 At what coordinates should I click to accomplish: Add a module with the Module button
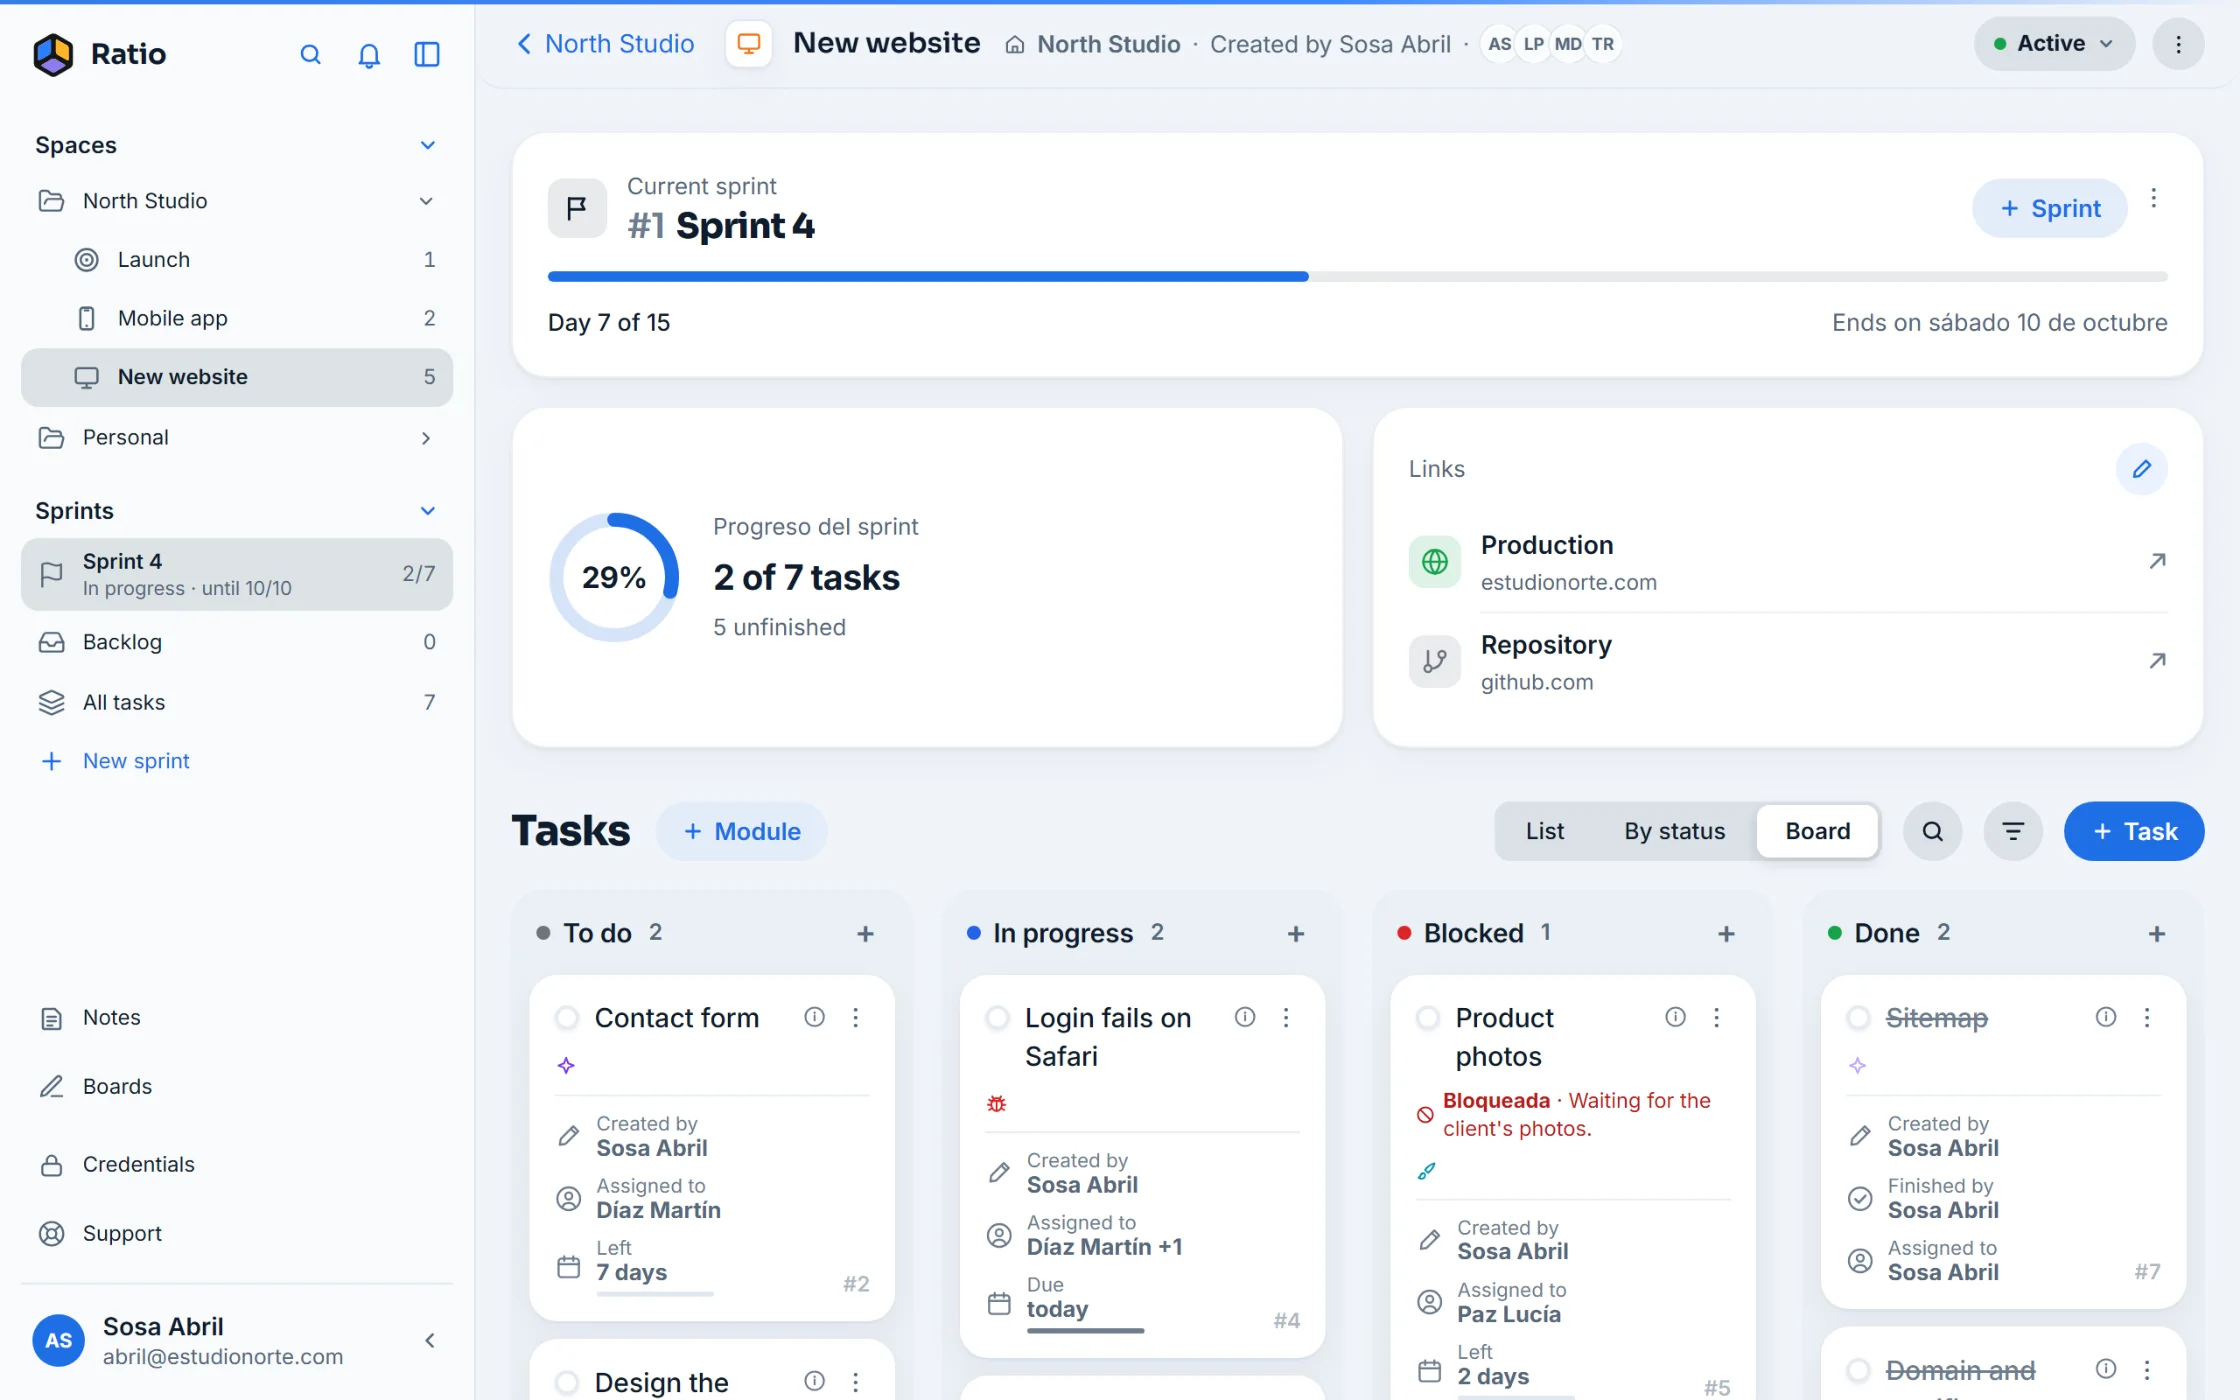click(x=741, y=831)
